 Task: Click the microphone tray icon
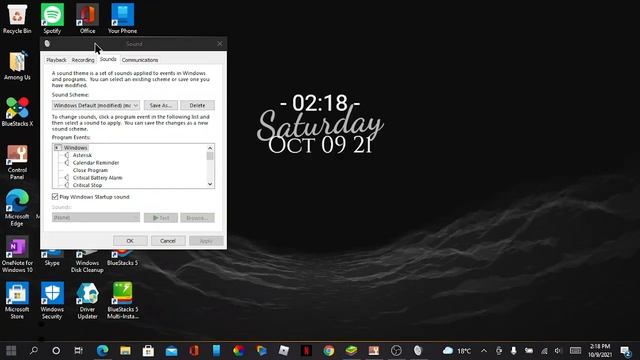513,351
